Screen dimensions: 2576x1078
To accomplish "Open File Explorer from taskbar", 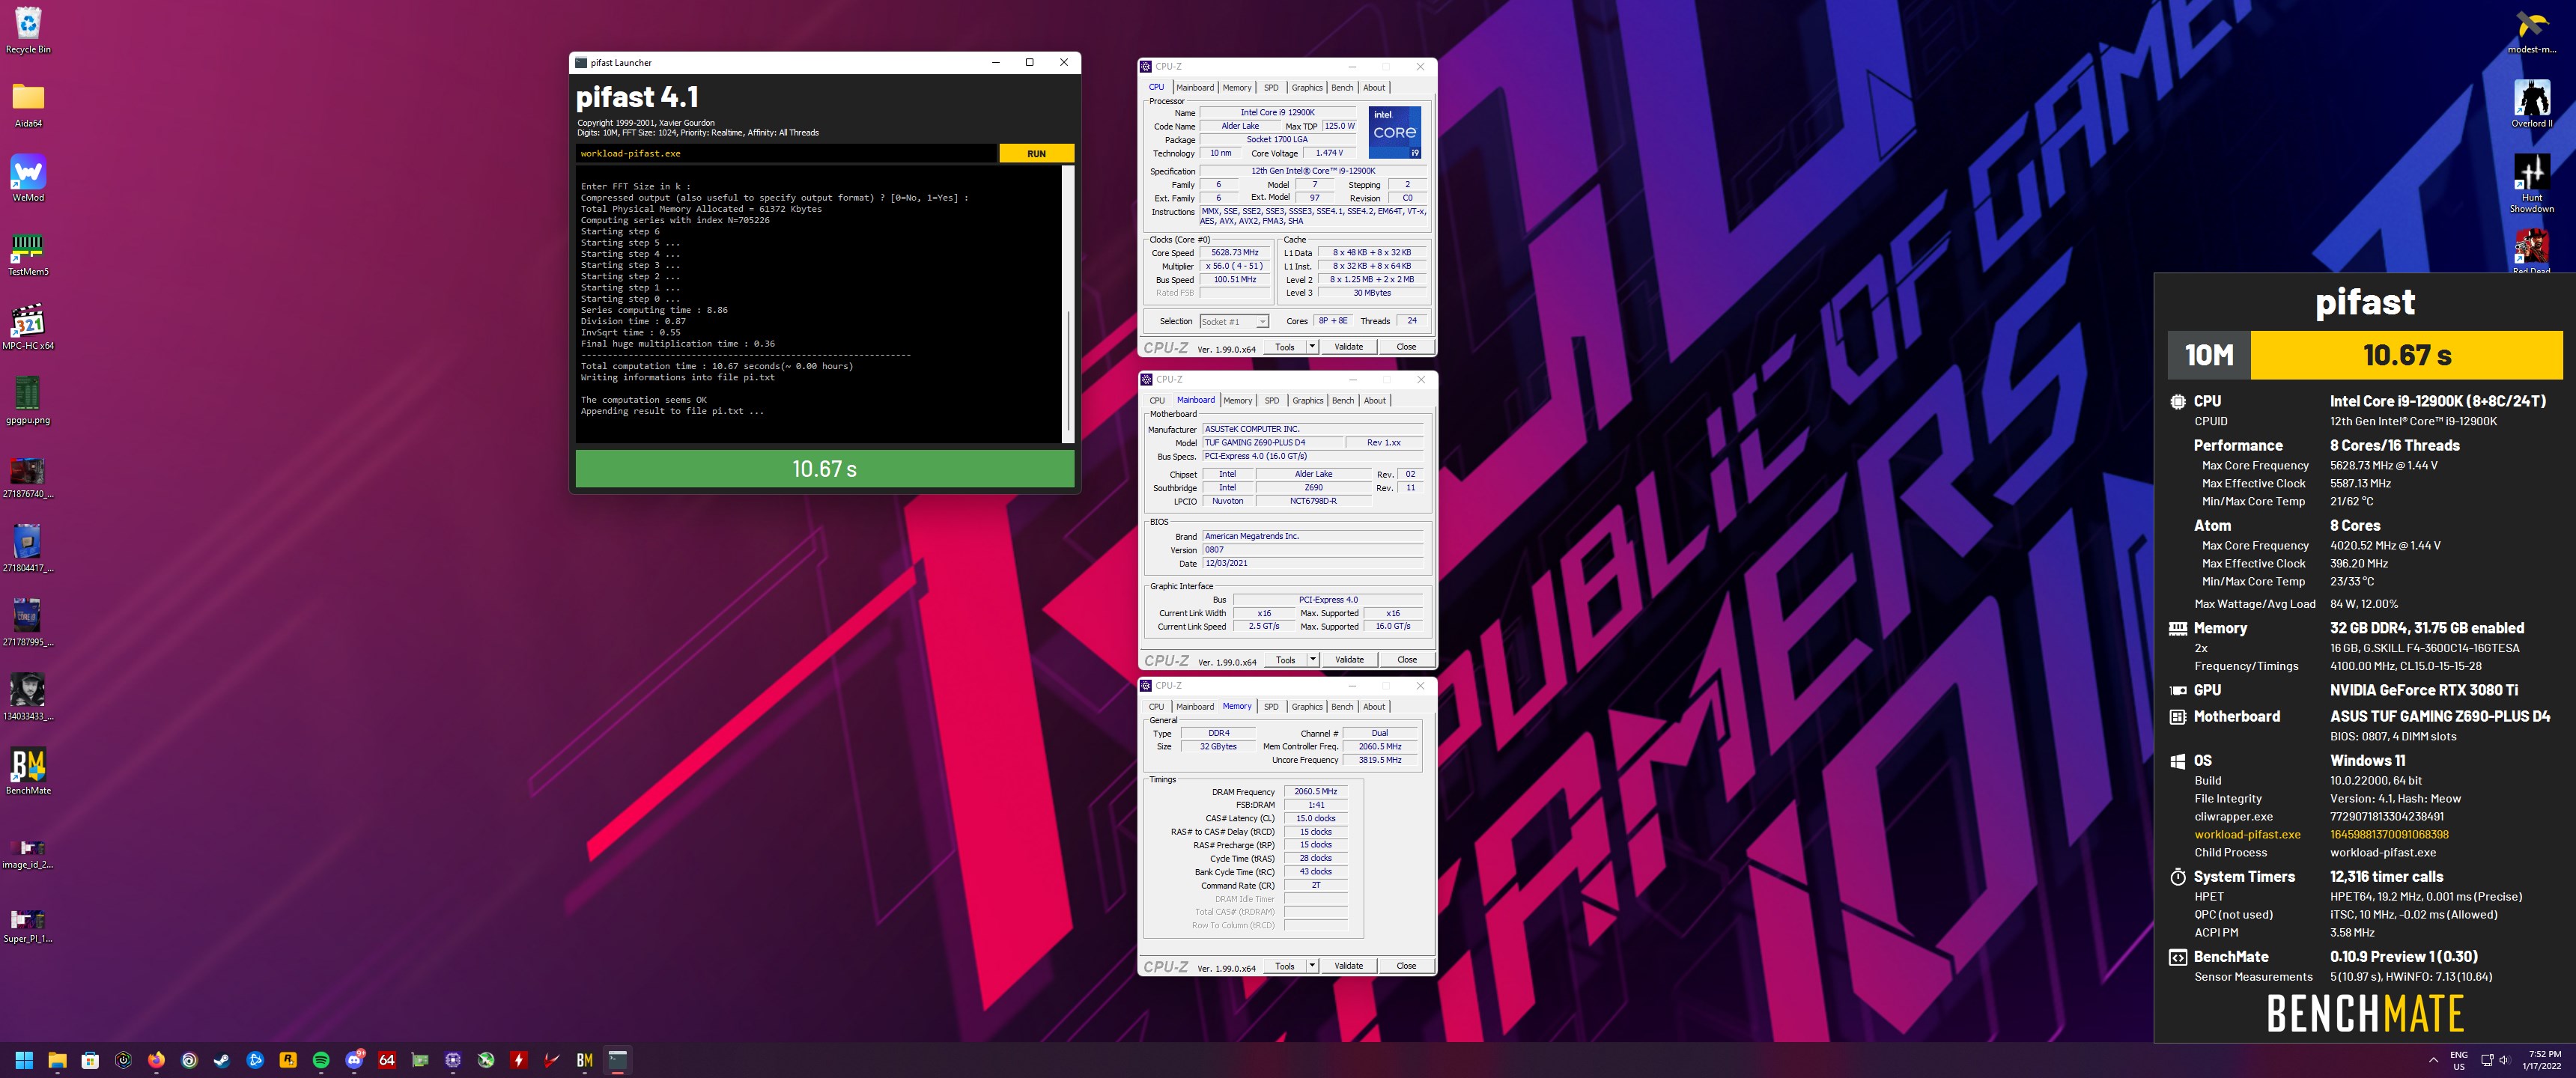I will click(57, 1060).
